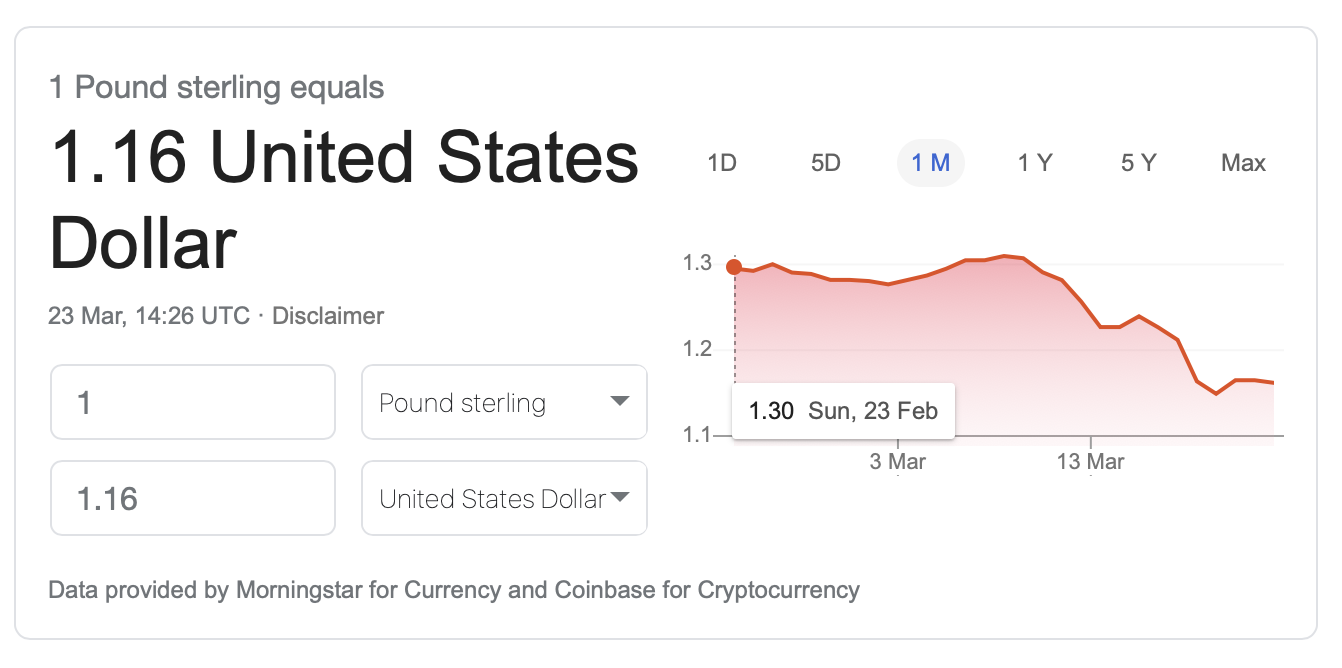Click the red data point marker on chart

pos(734,267)
